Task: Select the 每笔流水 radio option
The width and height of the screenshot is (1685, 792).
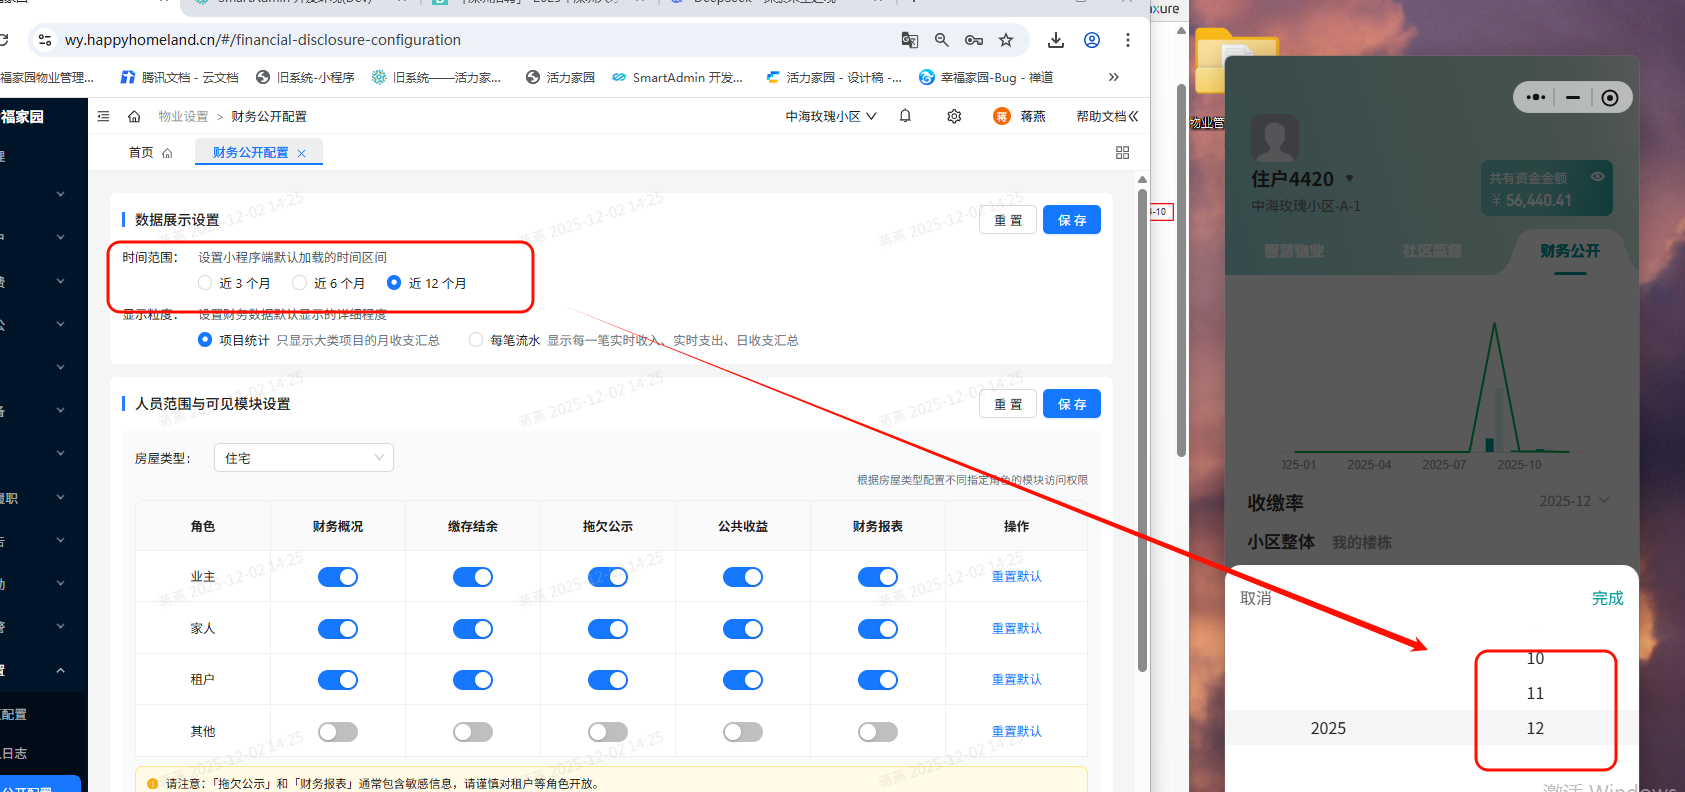Action: [476, 340]
